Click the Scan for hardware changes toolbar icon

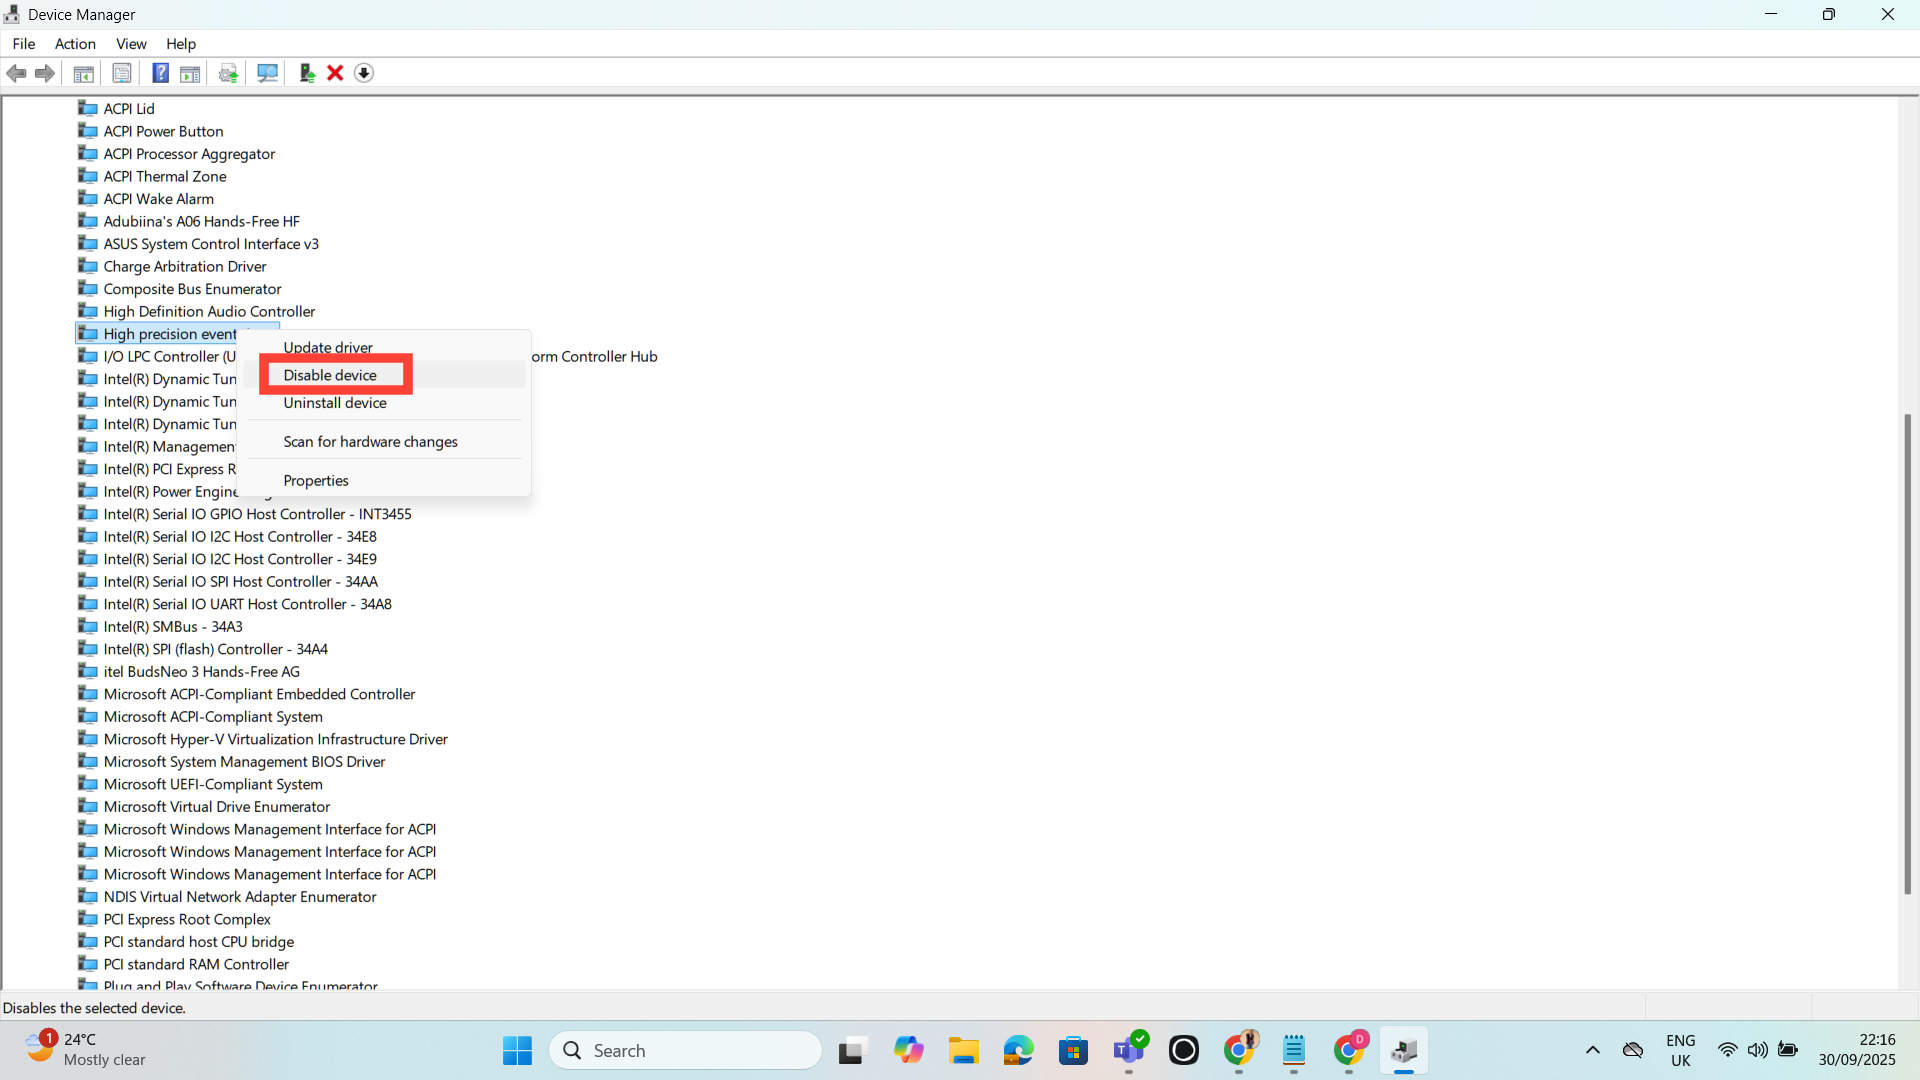pyautogui.click(x=267, y=73)
